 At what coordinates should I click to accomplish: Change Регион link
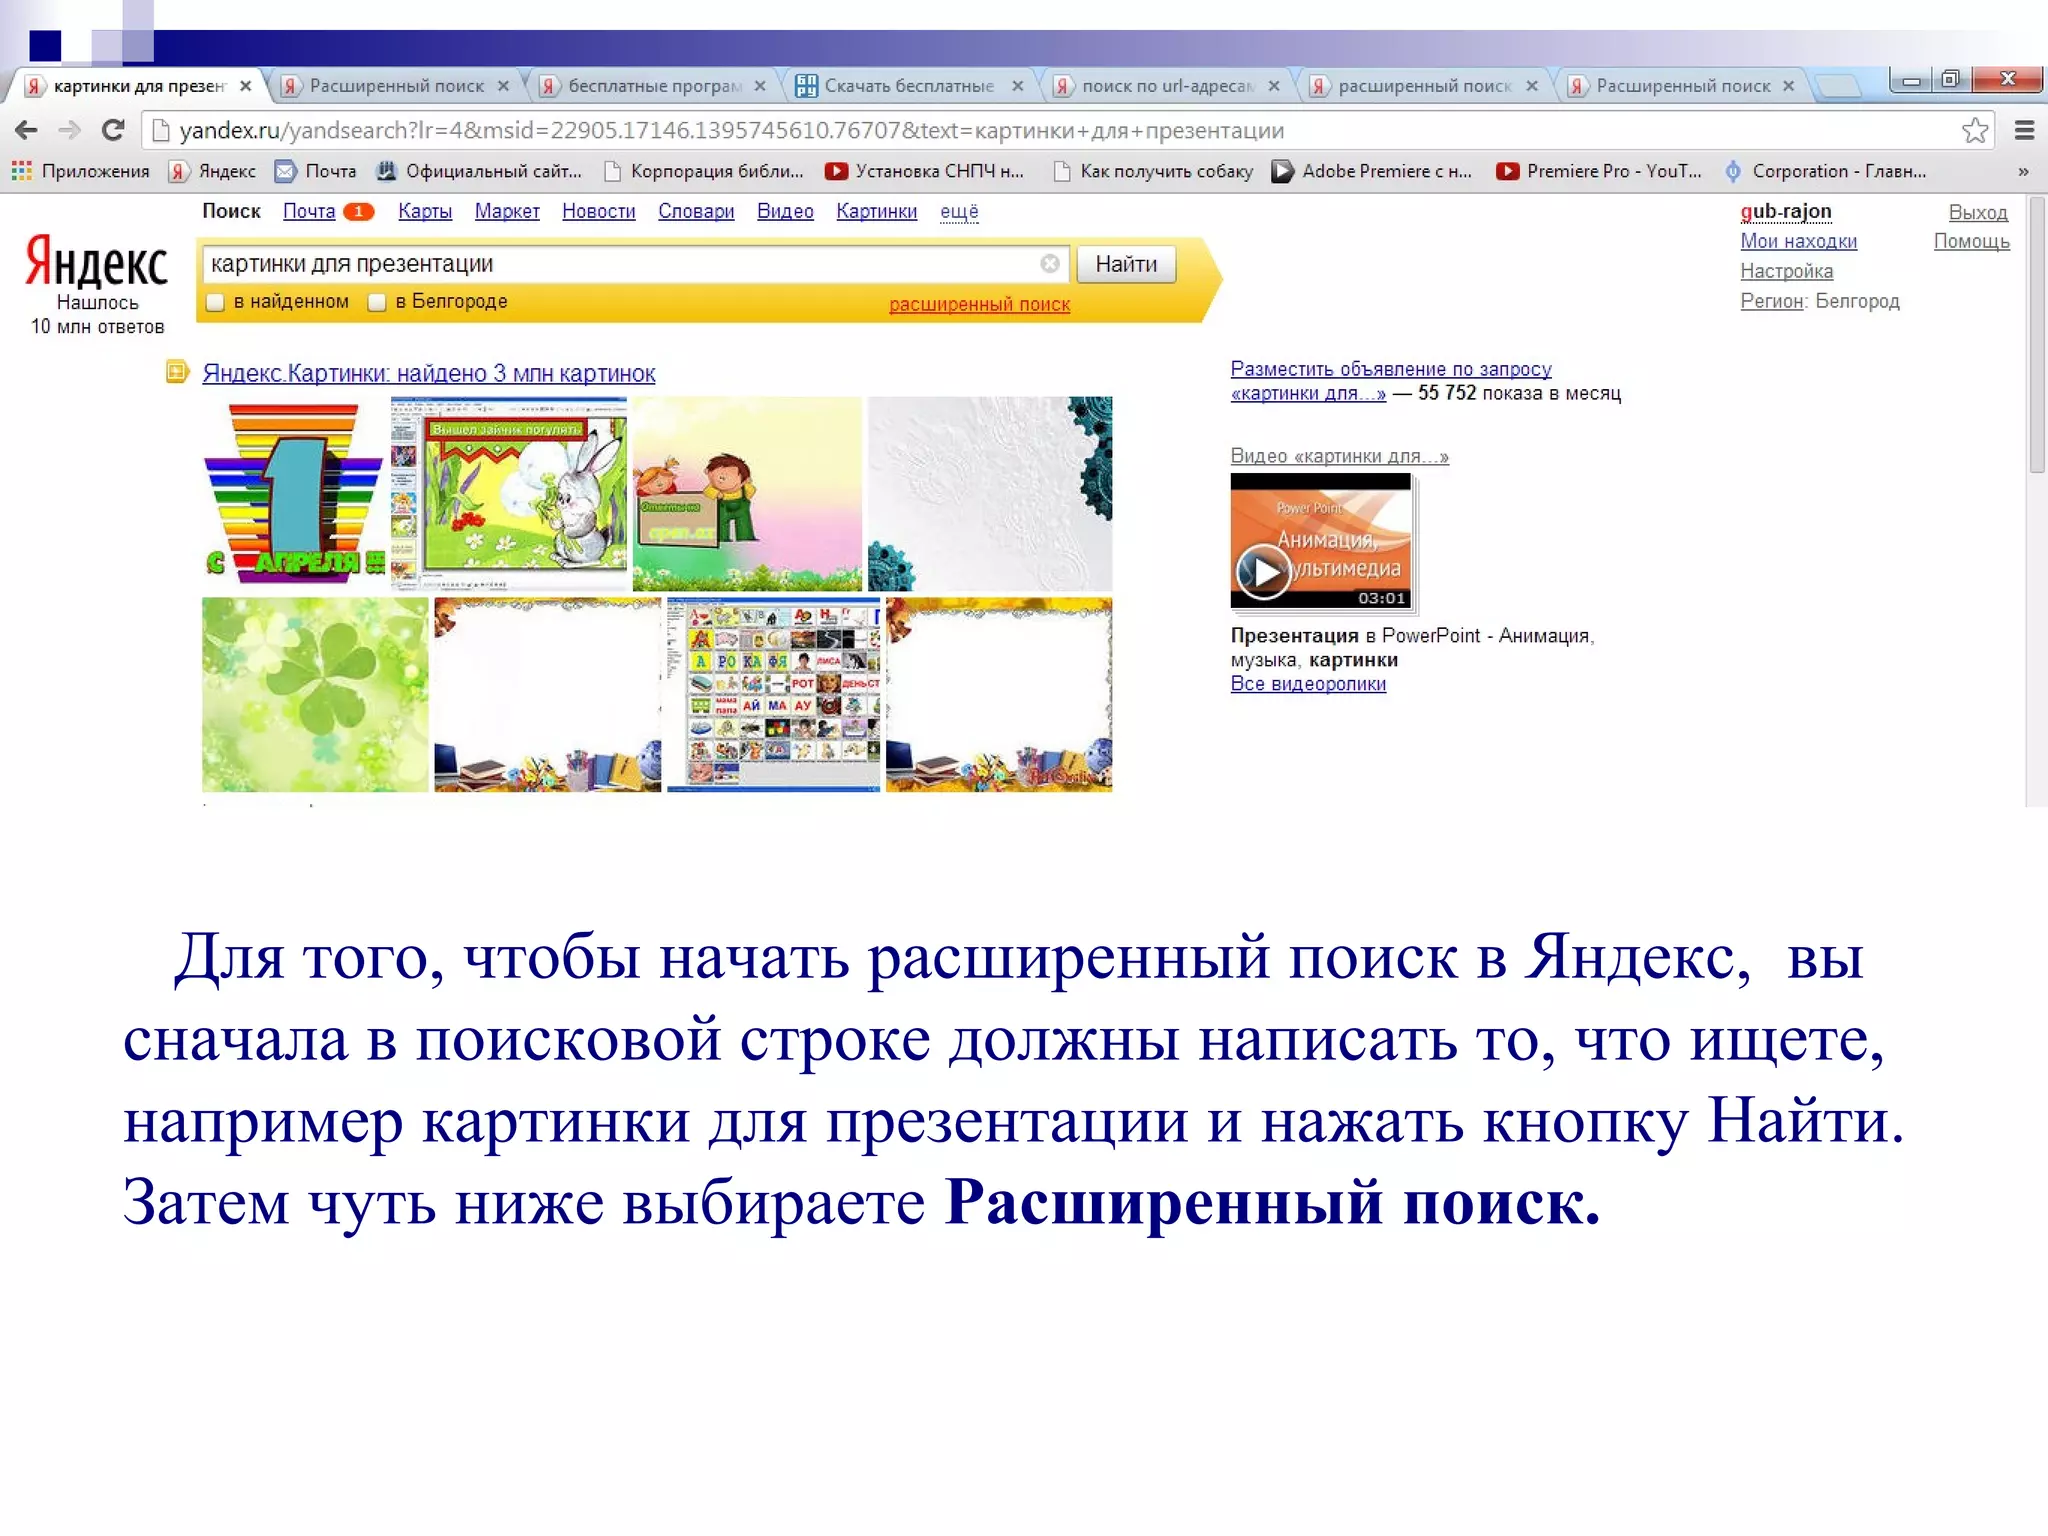coord(1772,301)
